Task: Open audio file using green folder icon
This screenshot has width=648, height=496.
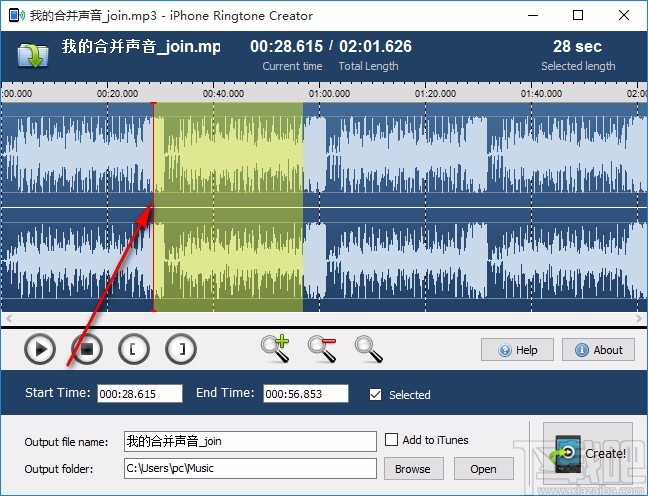Action: click(33, 55)
